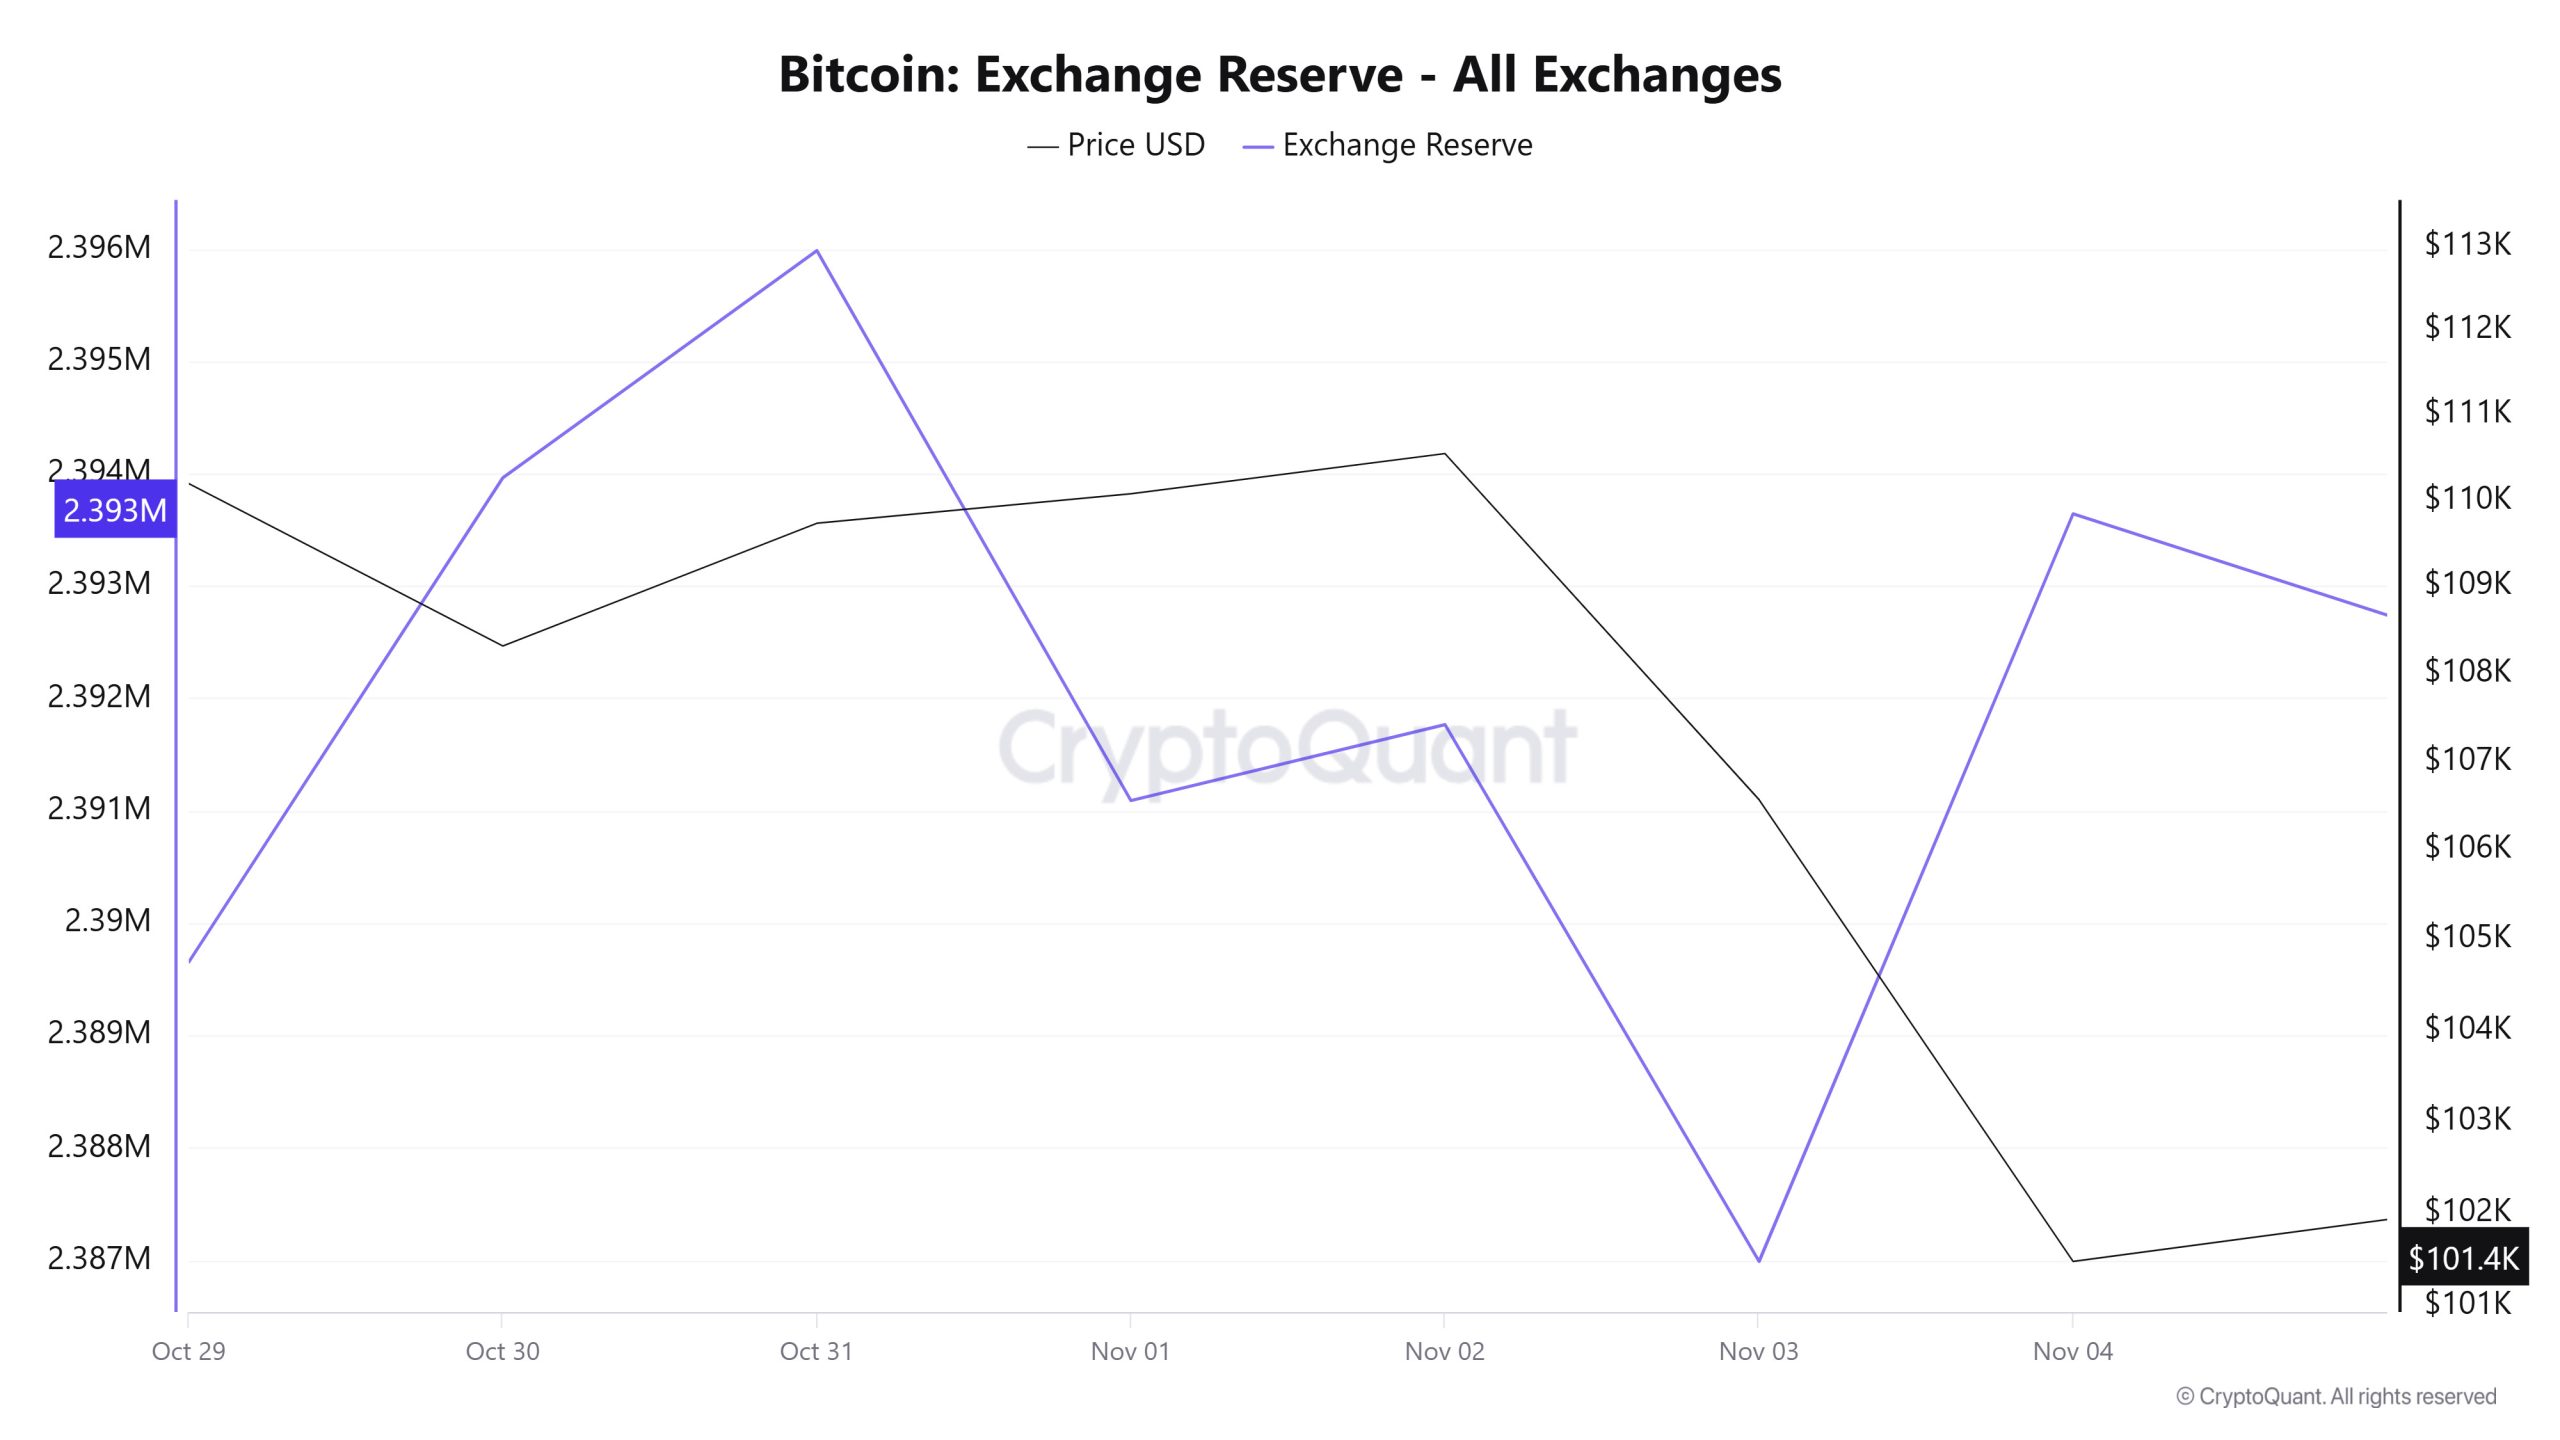Viewport: 2560px width, 1440px height.
Task: Select the Nov 01 date tick label
Action: [1130, 1351]
